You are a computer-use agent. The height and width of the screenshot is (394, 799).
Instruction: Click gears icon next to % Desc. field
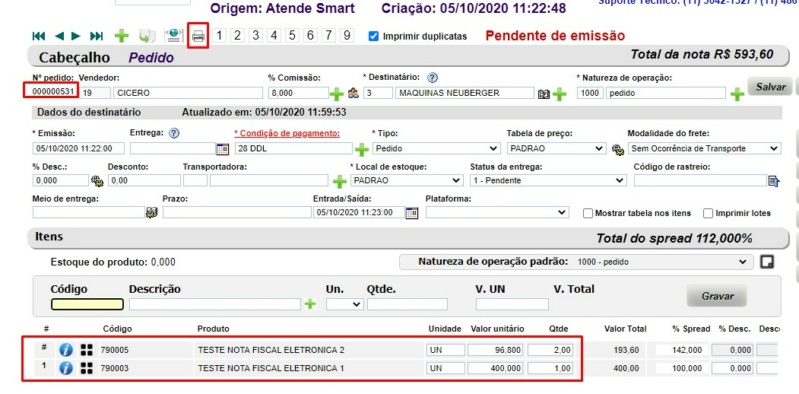[x=97, y=180]
